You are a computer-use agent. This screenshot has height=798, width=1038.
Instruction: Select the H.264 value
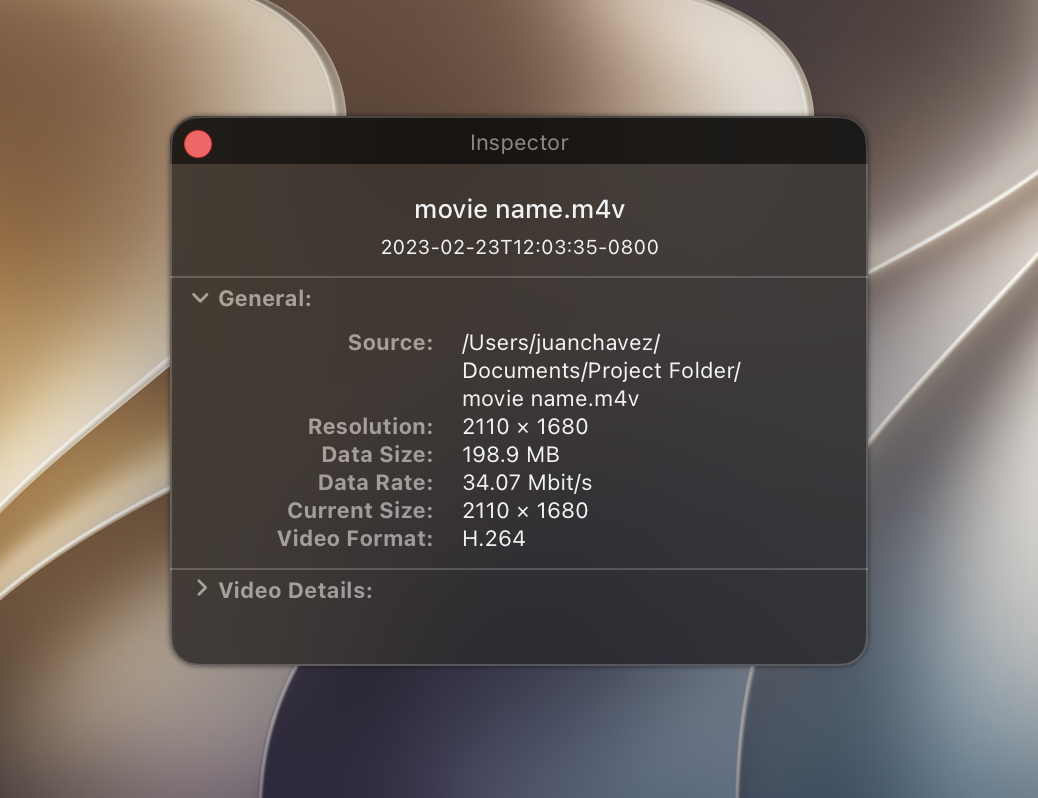[494, 538]
